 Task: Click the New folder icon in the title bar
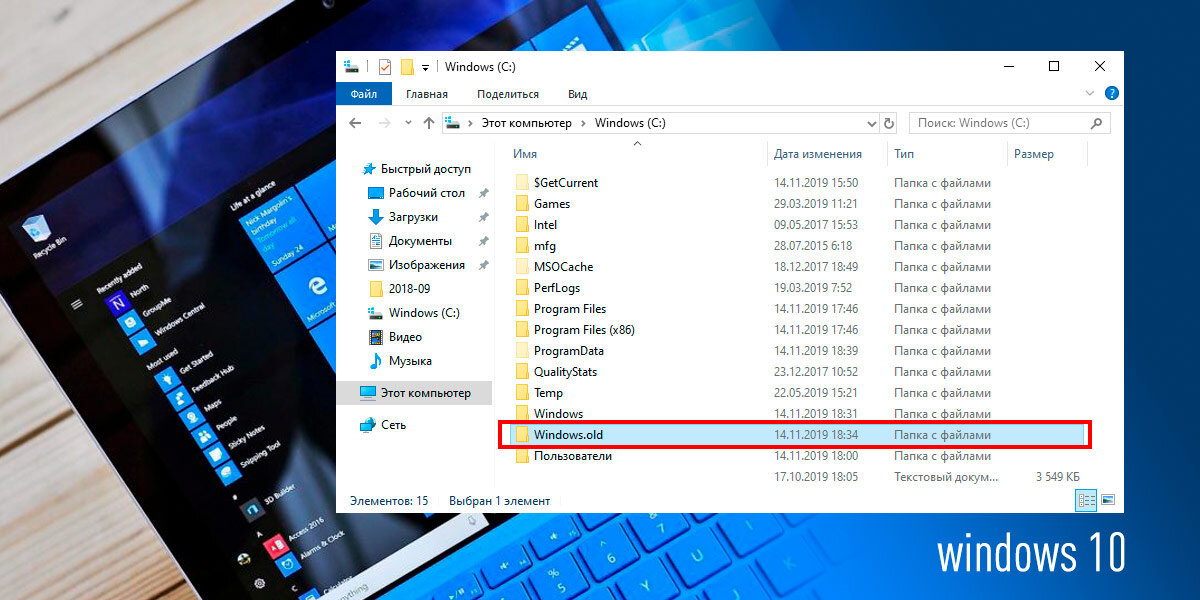(x=407, y=67)
